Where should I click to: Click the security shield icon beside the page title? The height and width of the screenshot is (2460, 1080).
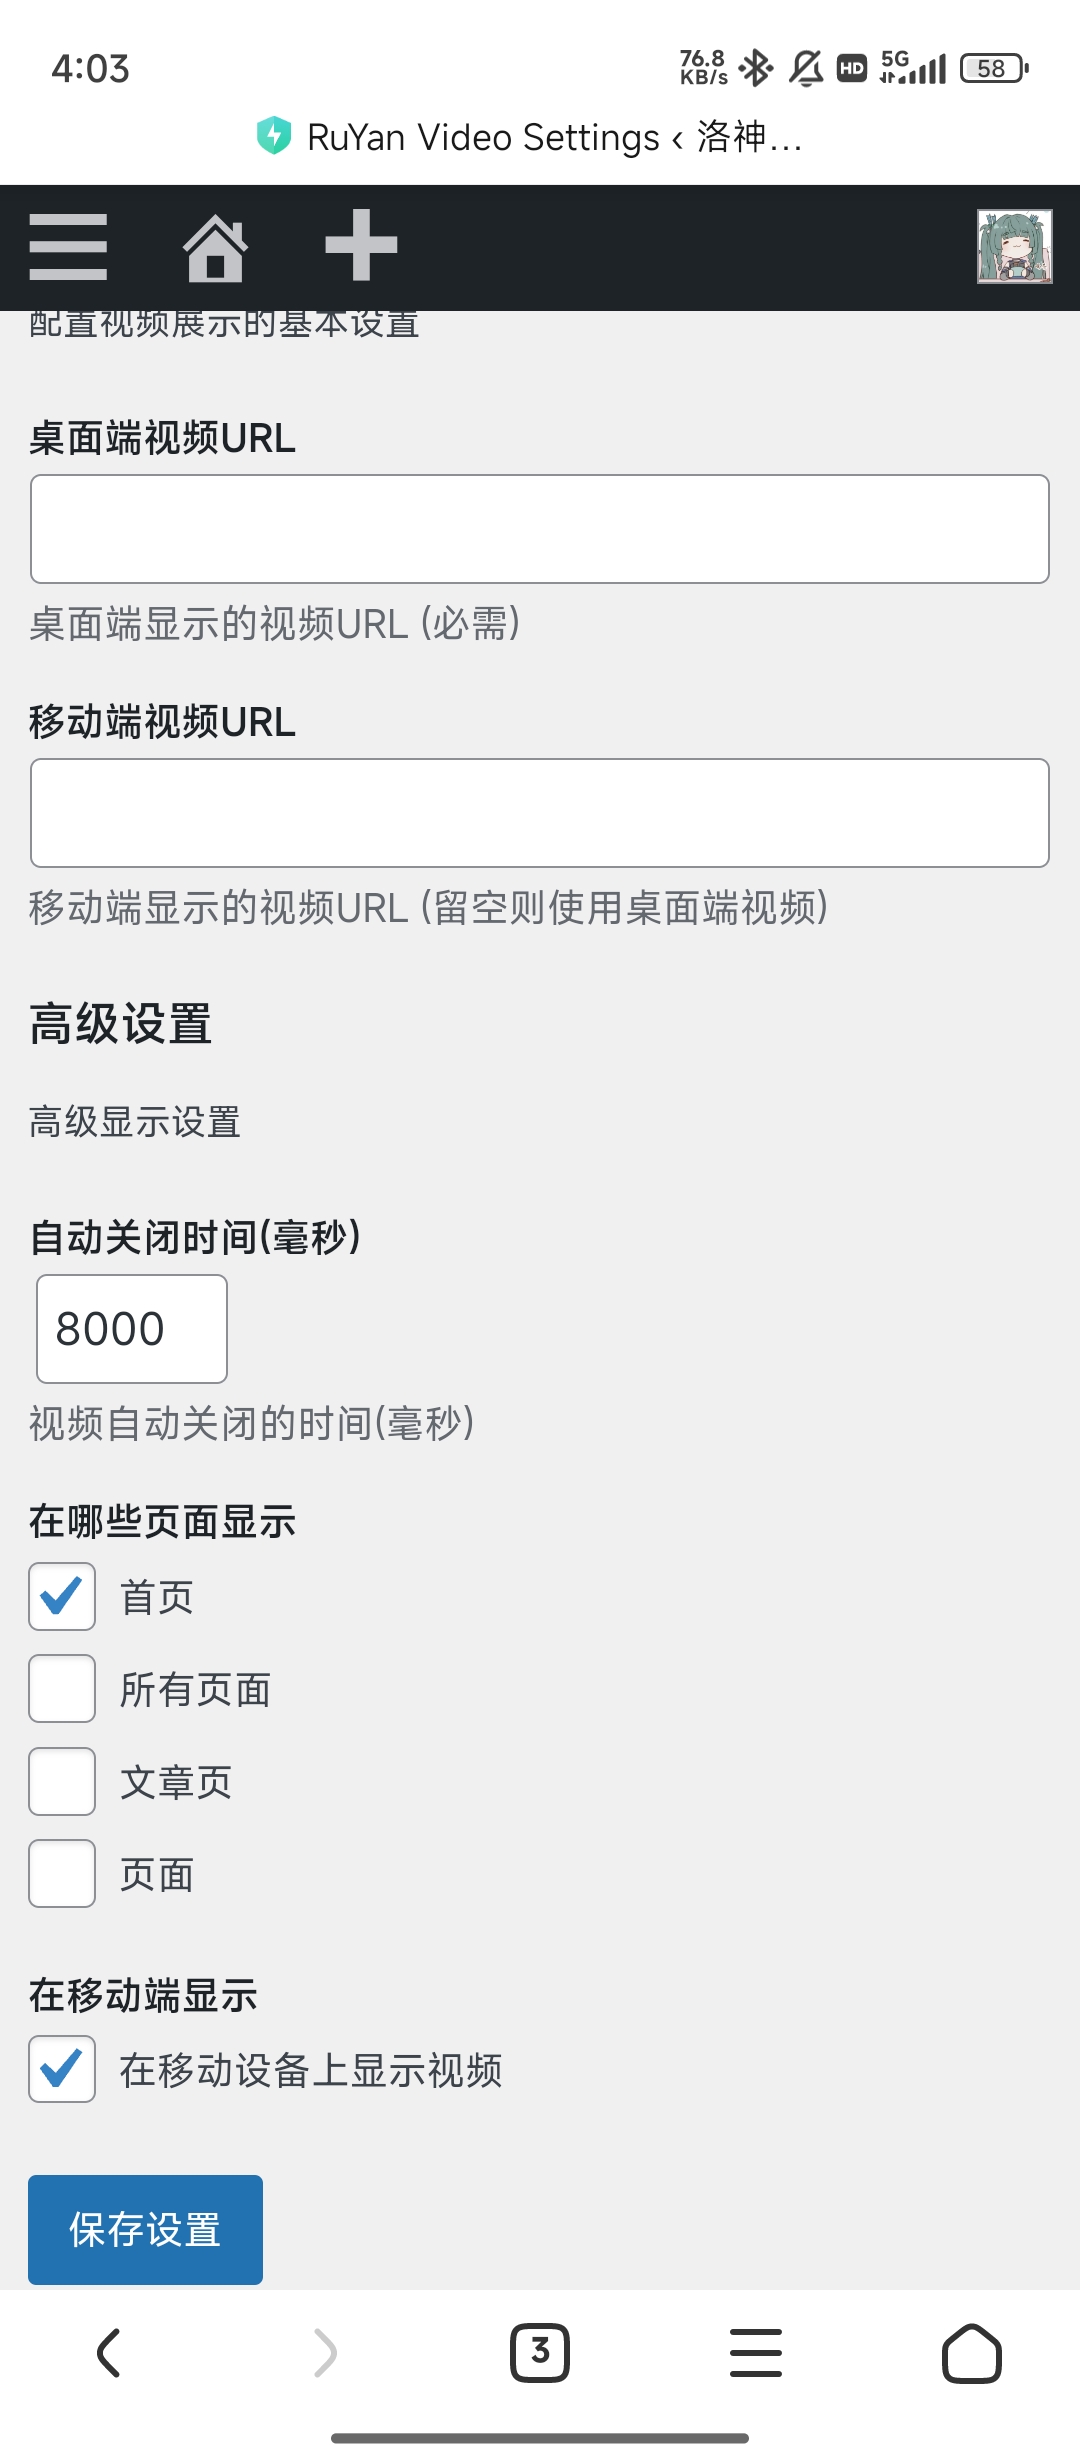274,137
